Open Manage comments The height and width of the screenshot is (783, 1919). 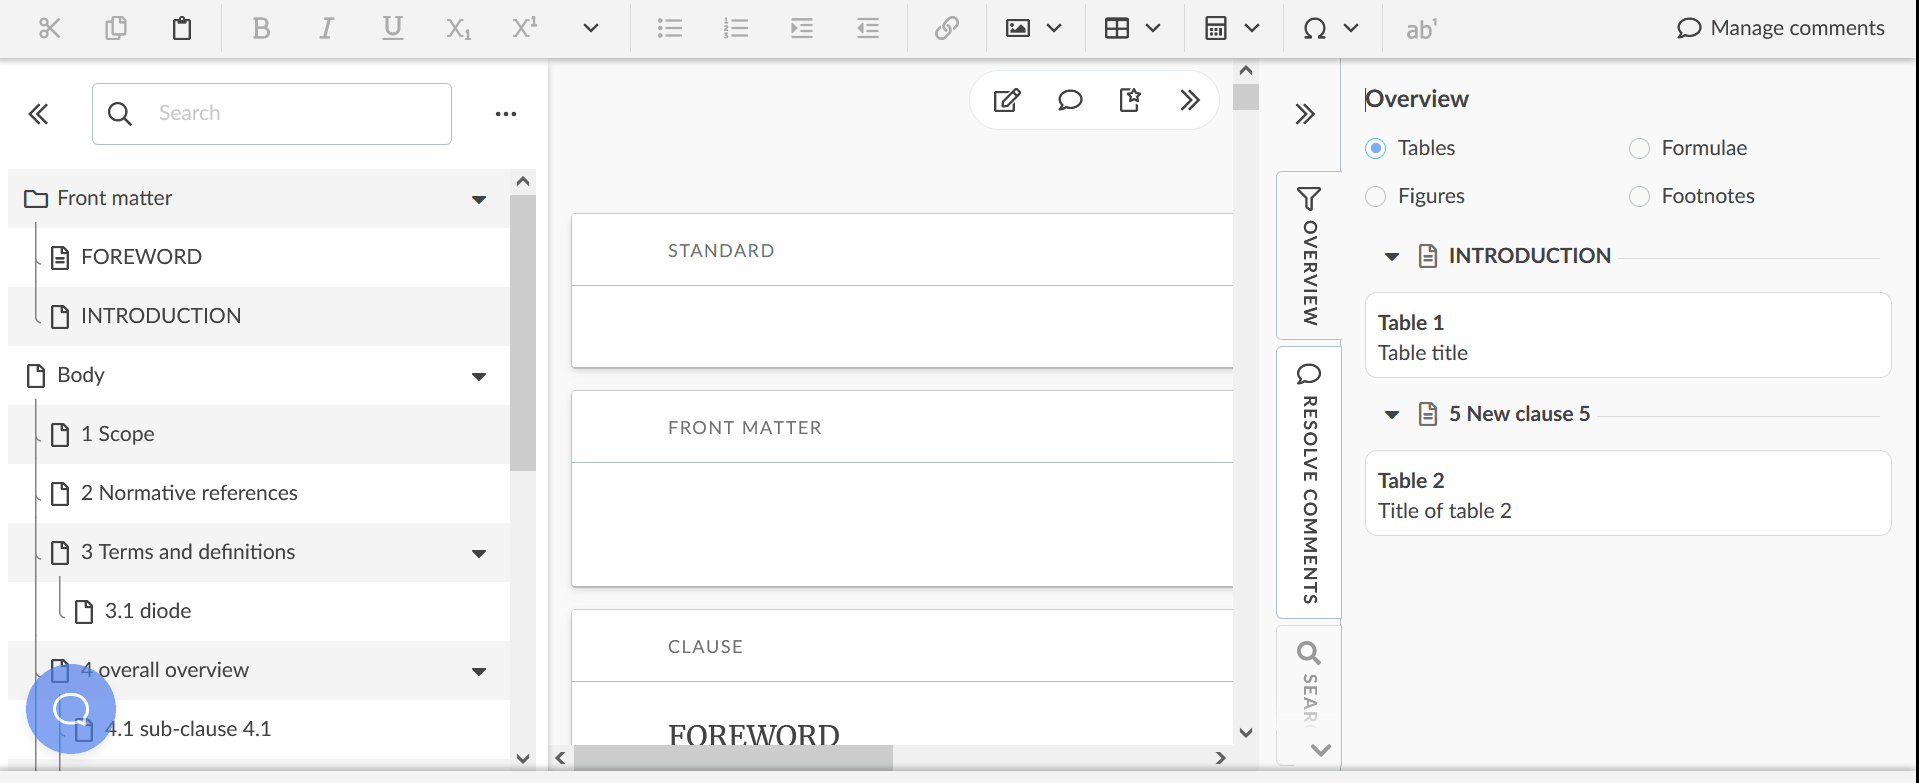coord(1781,28)
